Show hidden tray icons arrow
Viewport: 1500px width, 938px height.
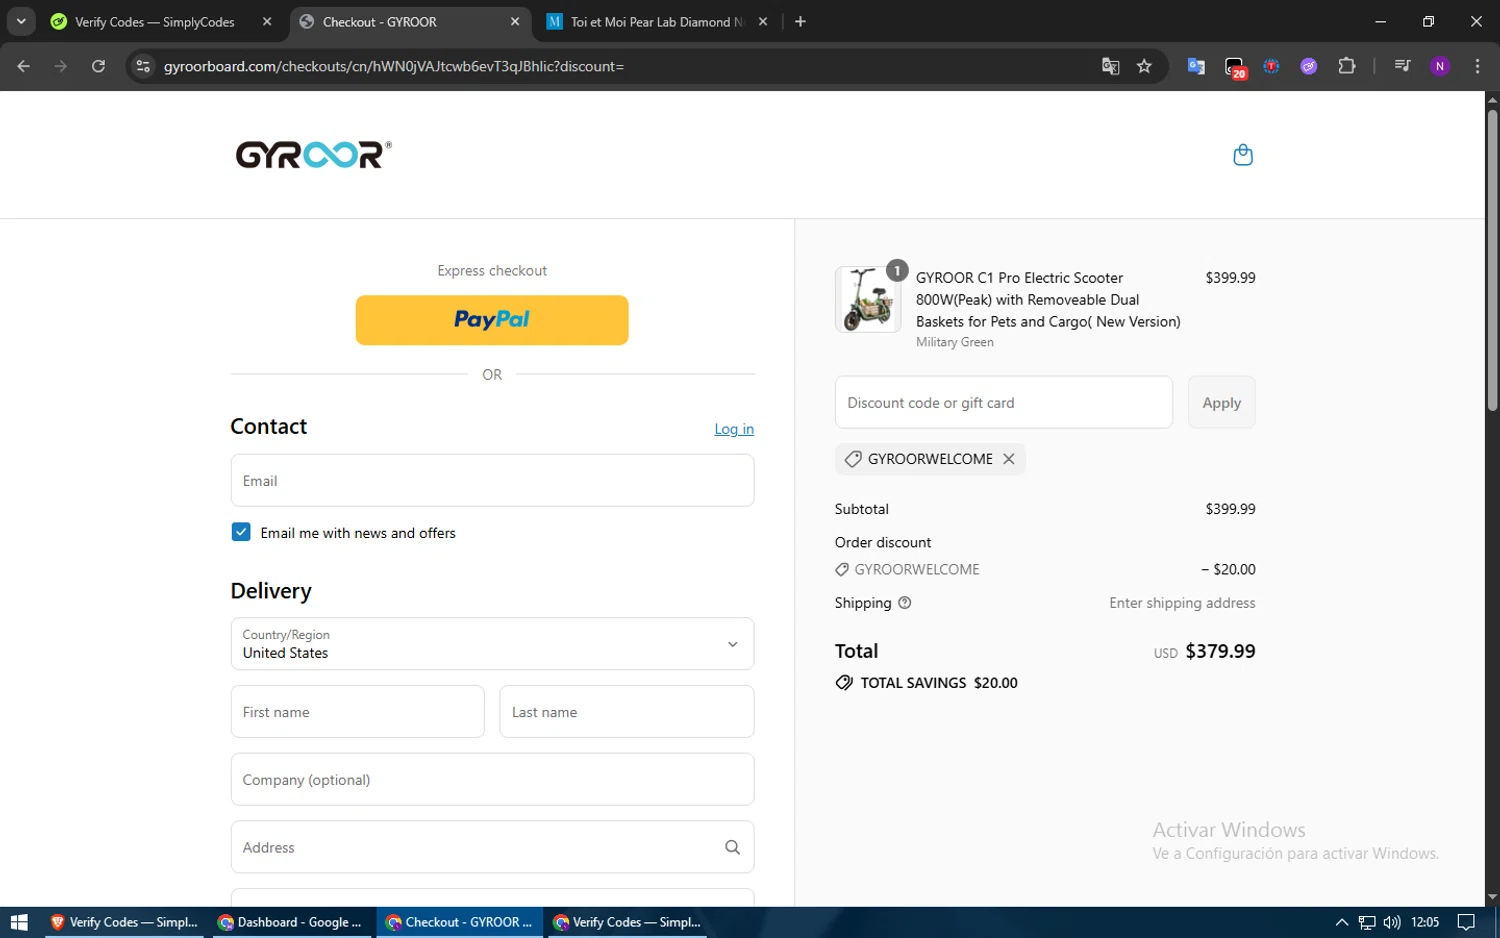coord(1342,922)
